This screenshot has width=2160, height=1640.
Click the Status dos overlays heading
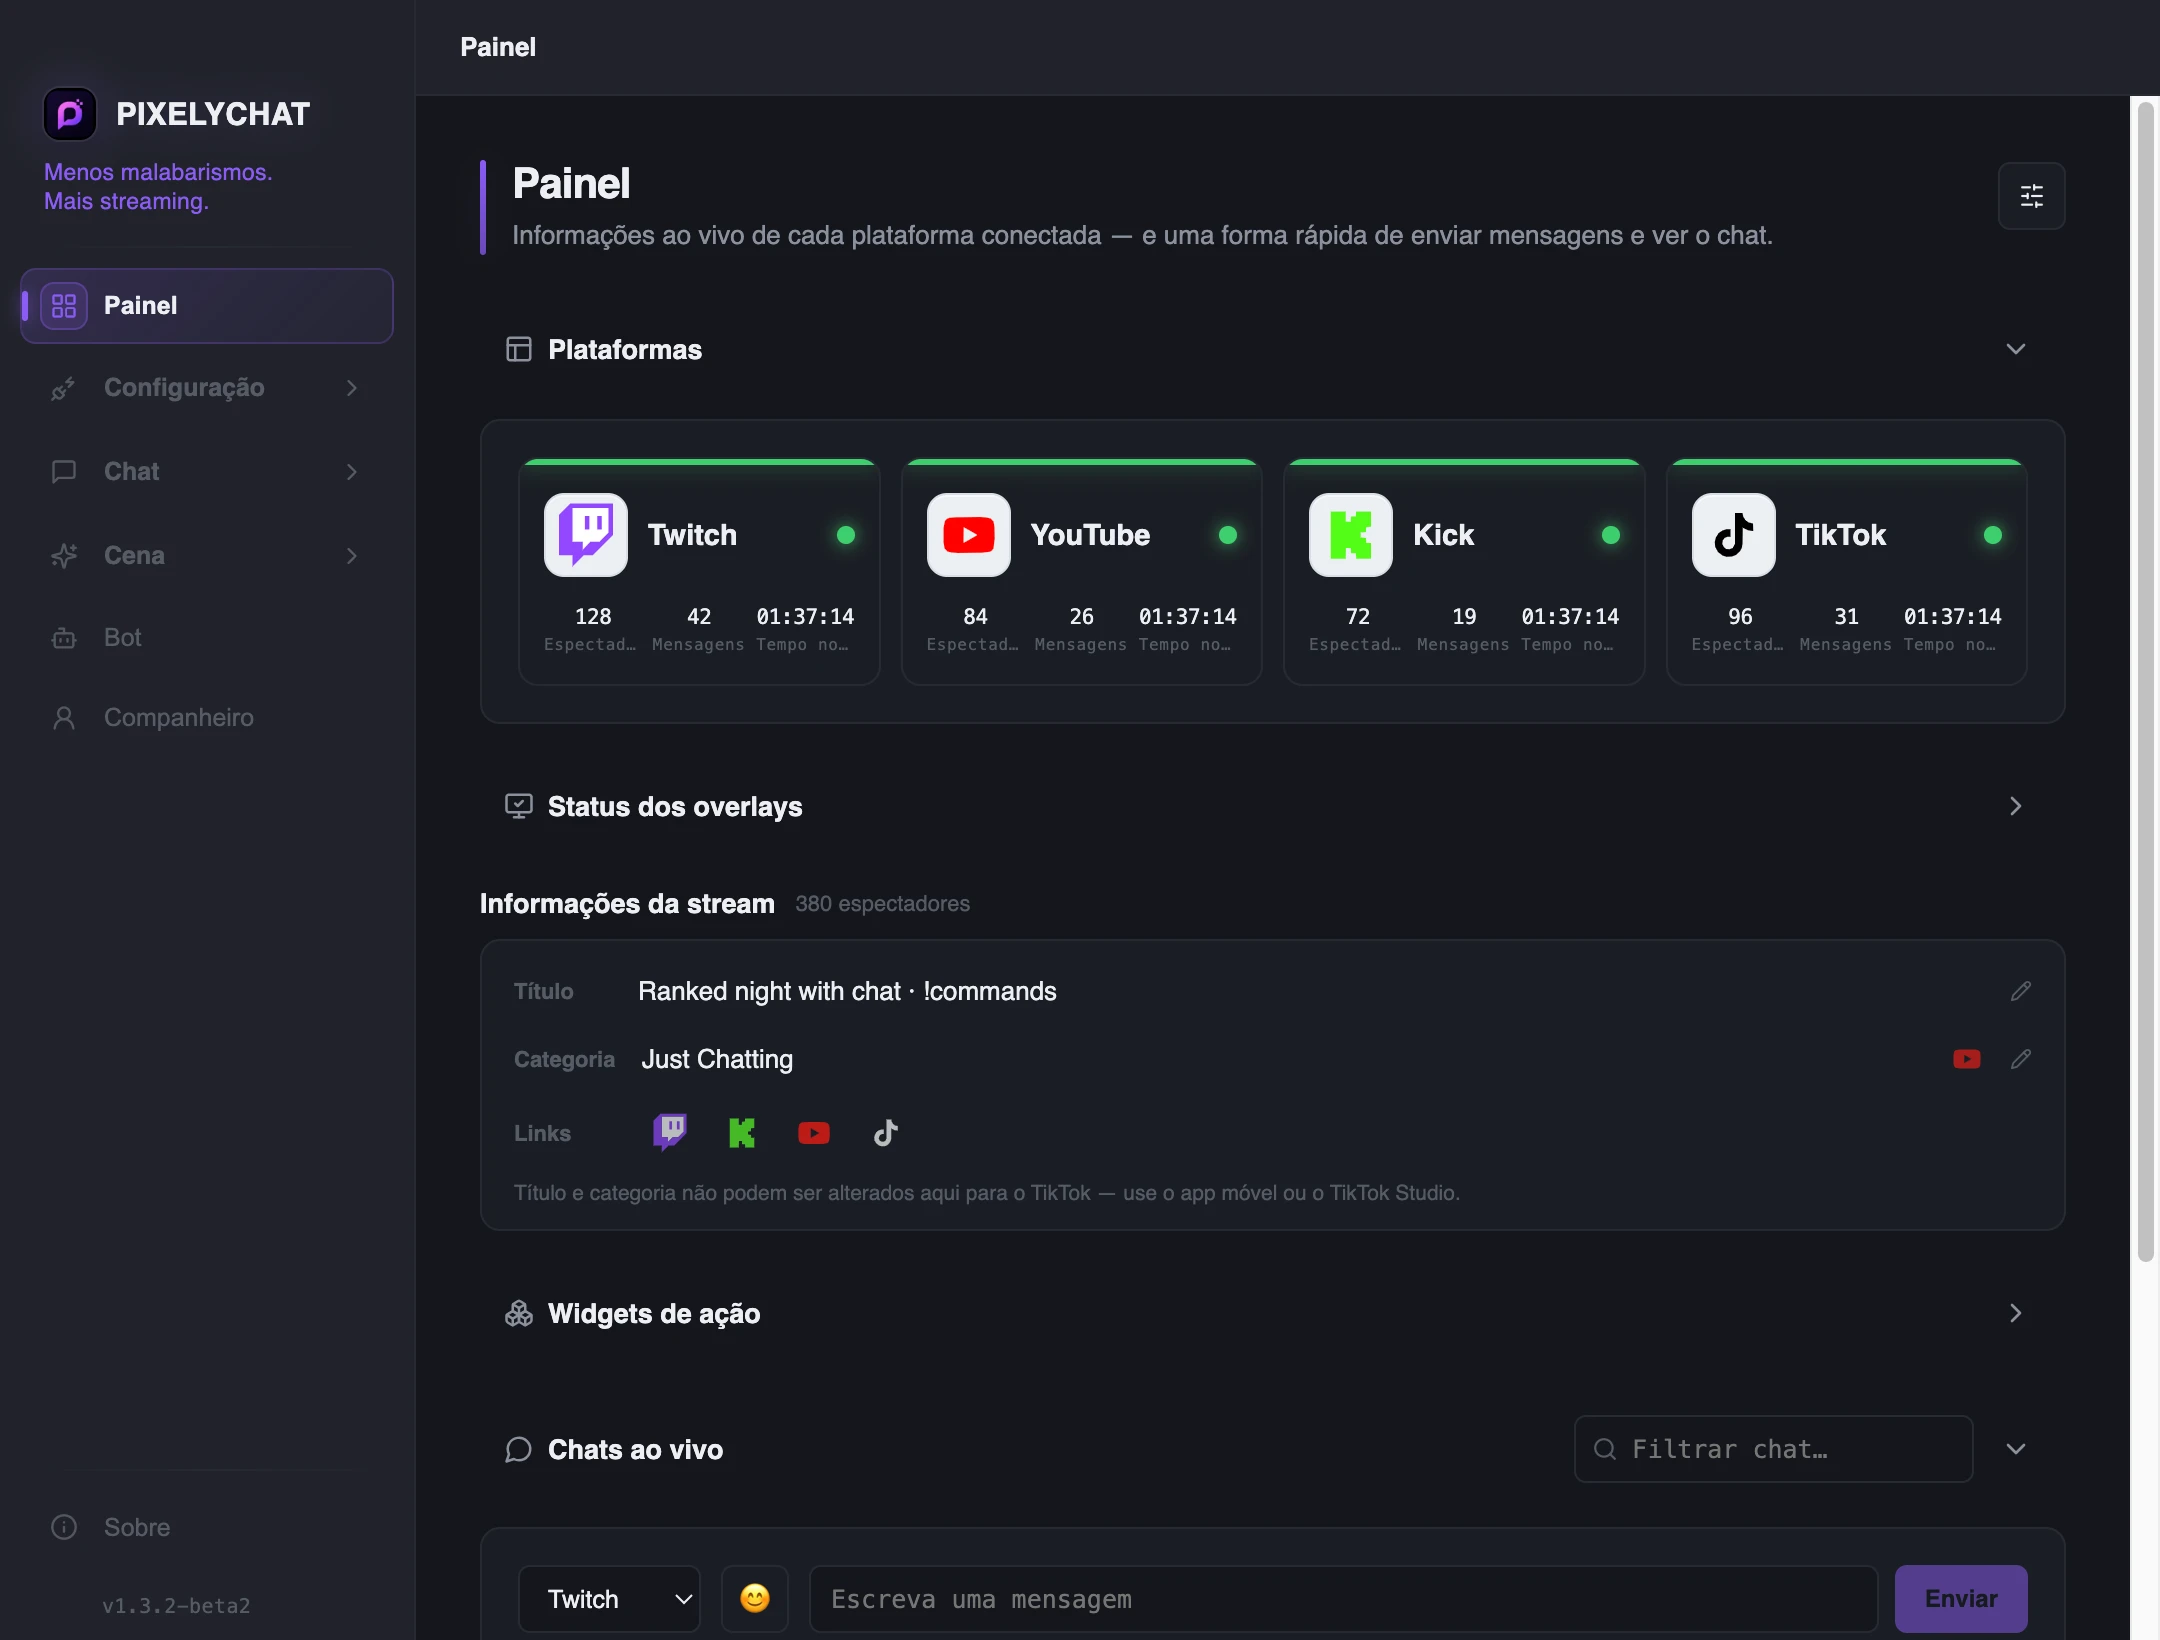675,806
